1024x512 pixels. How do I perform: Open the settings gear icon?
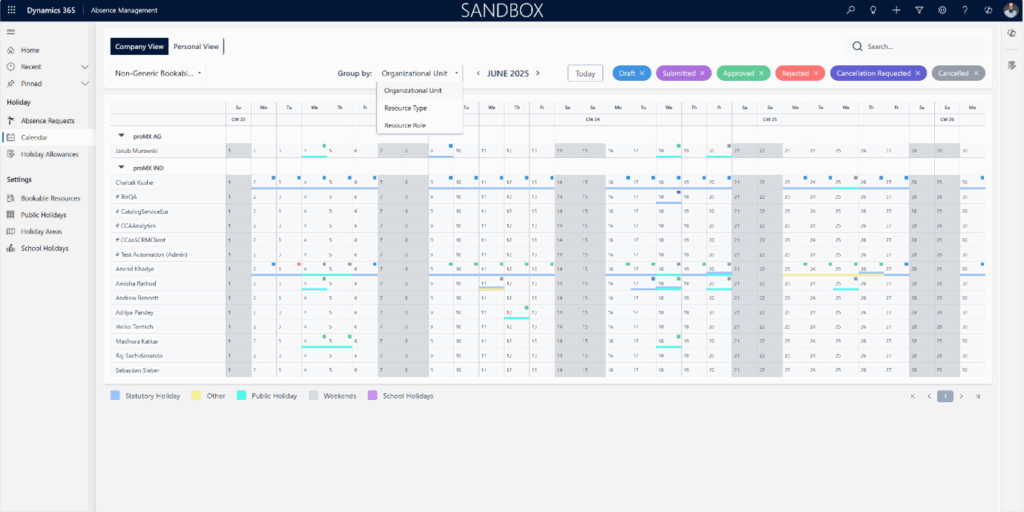942,10
